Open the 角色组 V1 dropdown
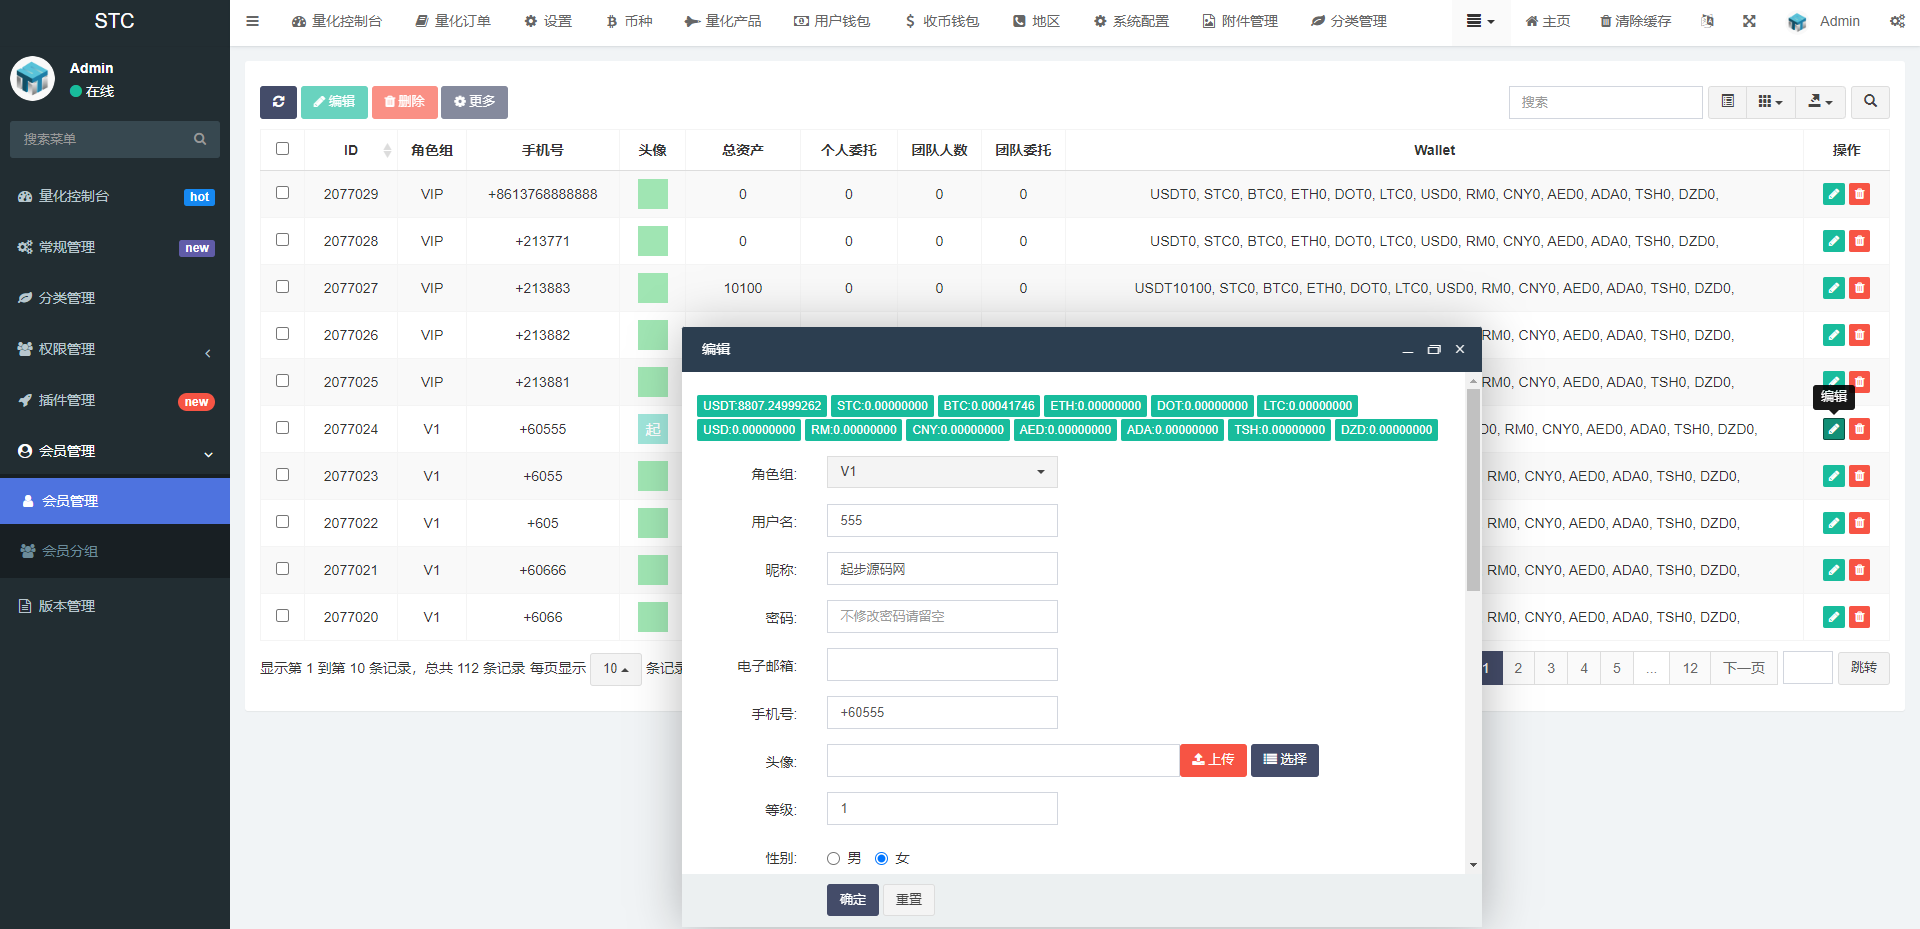The height and width of the screenshot is (929, 1920). (941, 472)
